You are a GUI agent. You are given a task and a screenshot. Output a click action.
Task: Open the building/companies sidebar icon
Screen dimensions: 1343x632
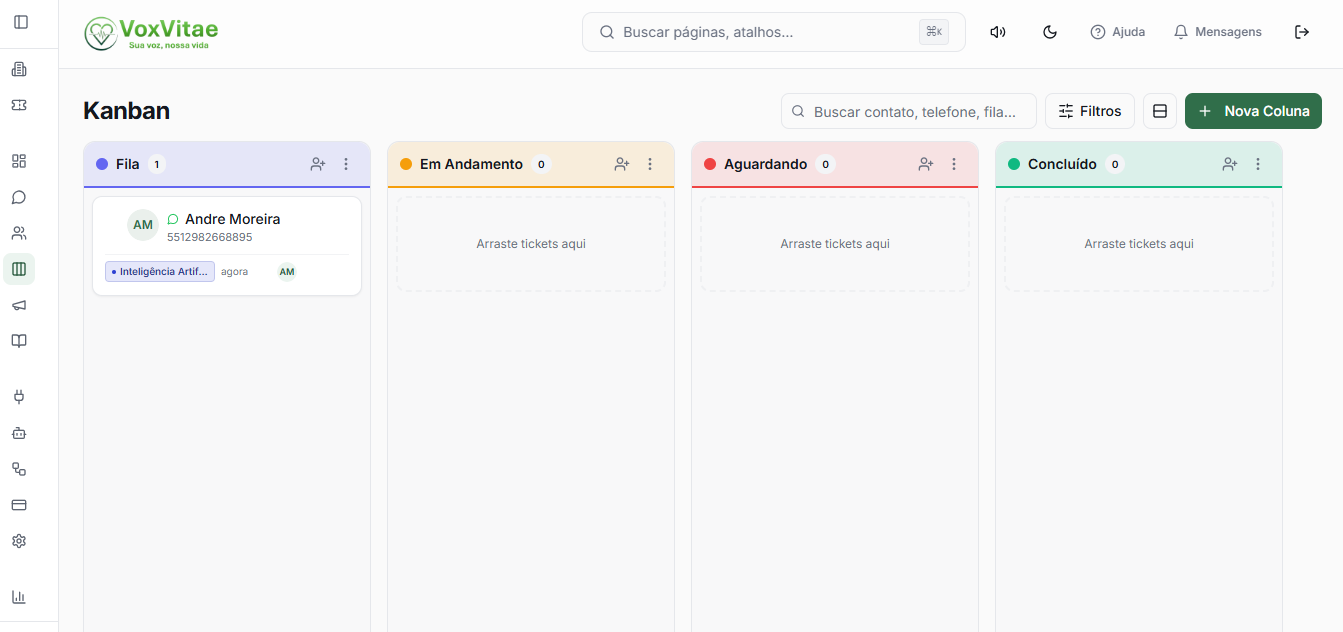(x=19, y=69)
